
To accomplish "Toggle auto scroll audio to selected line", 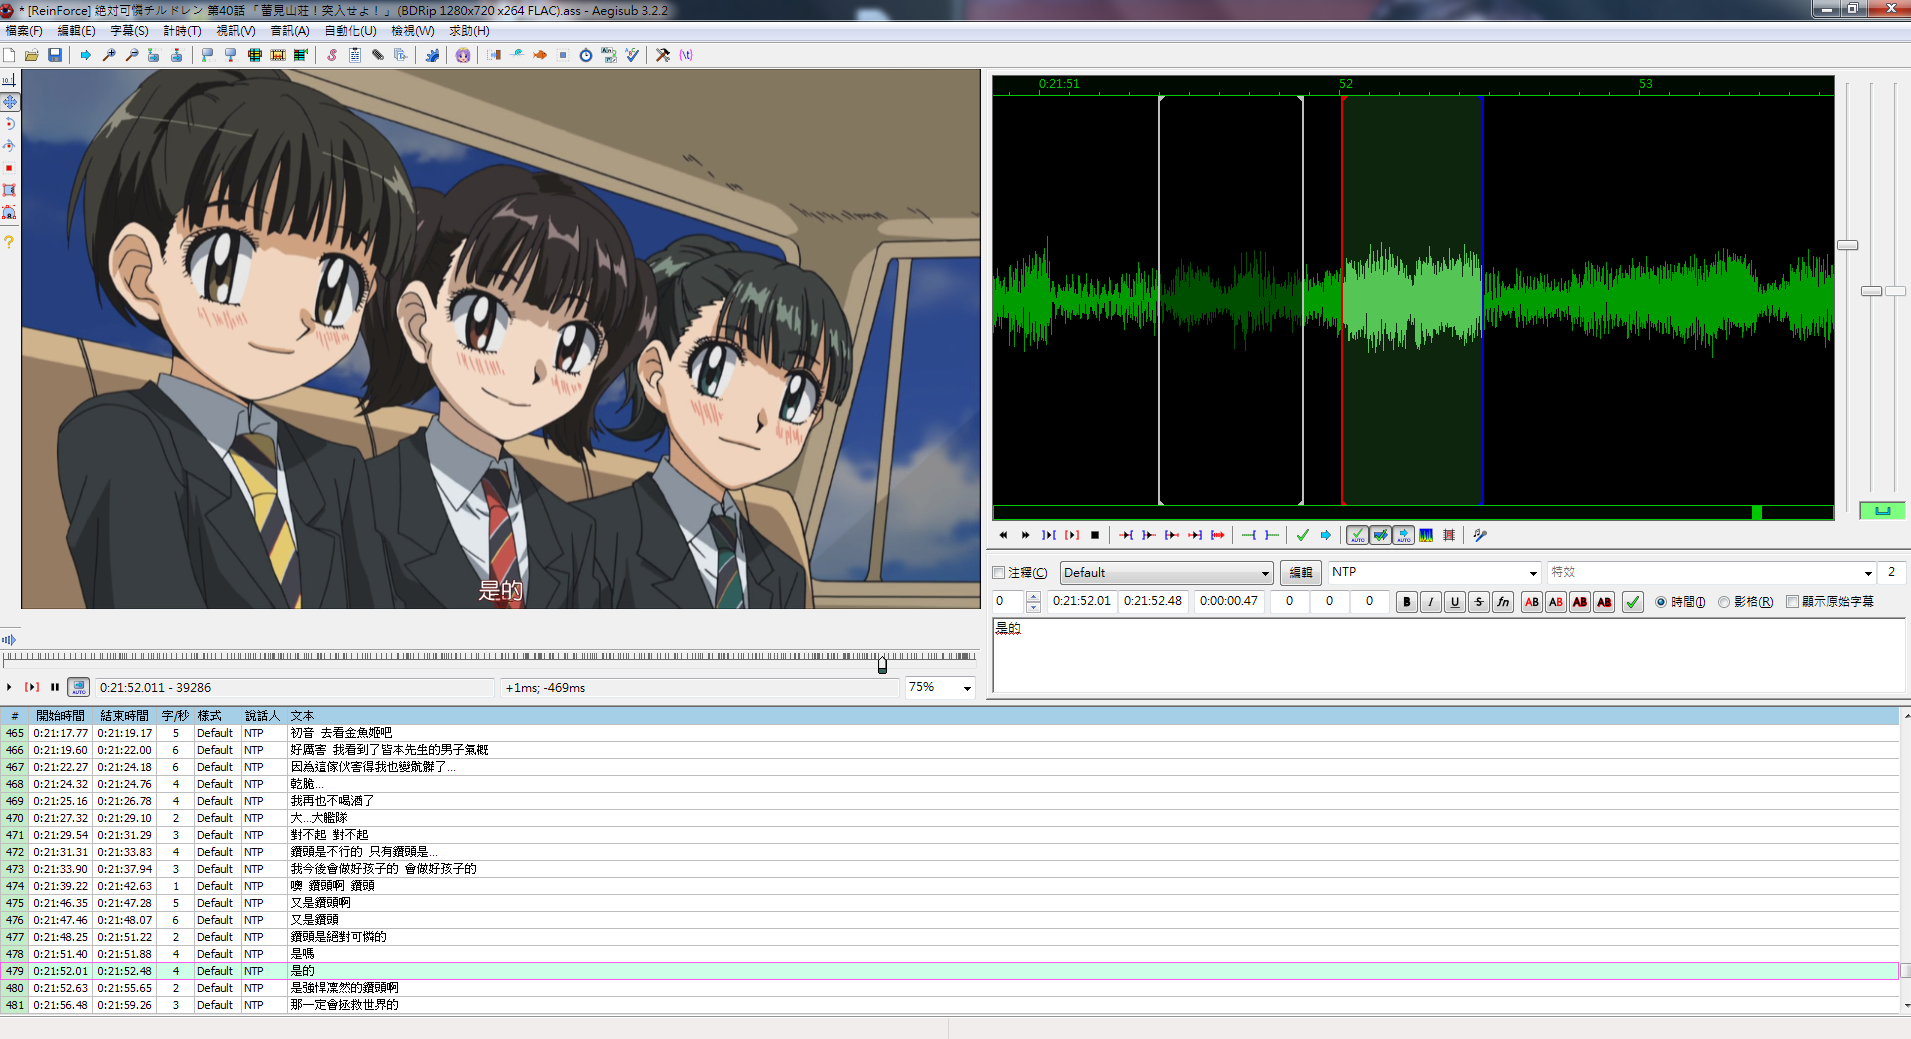I will (x=1403, y=535).
